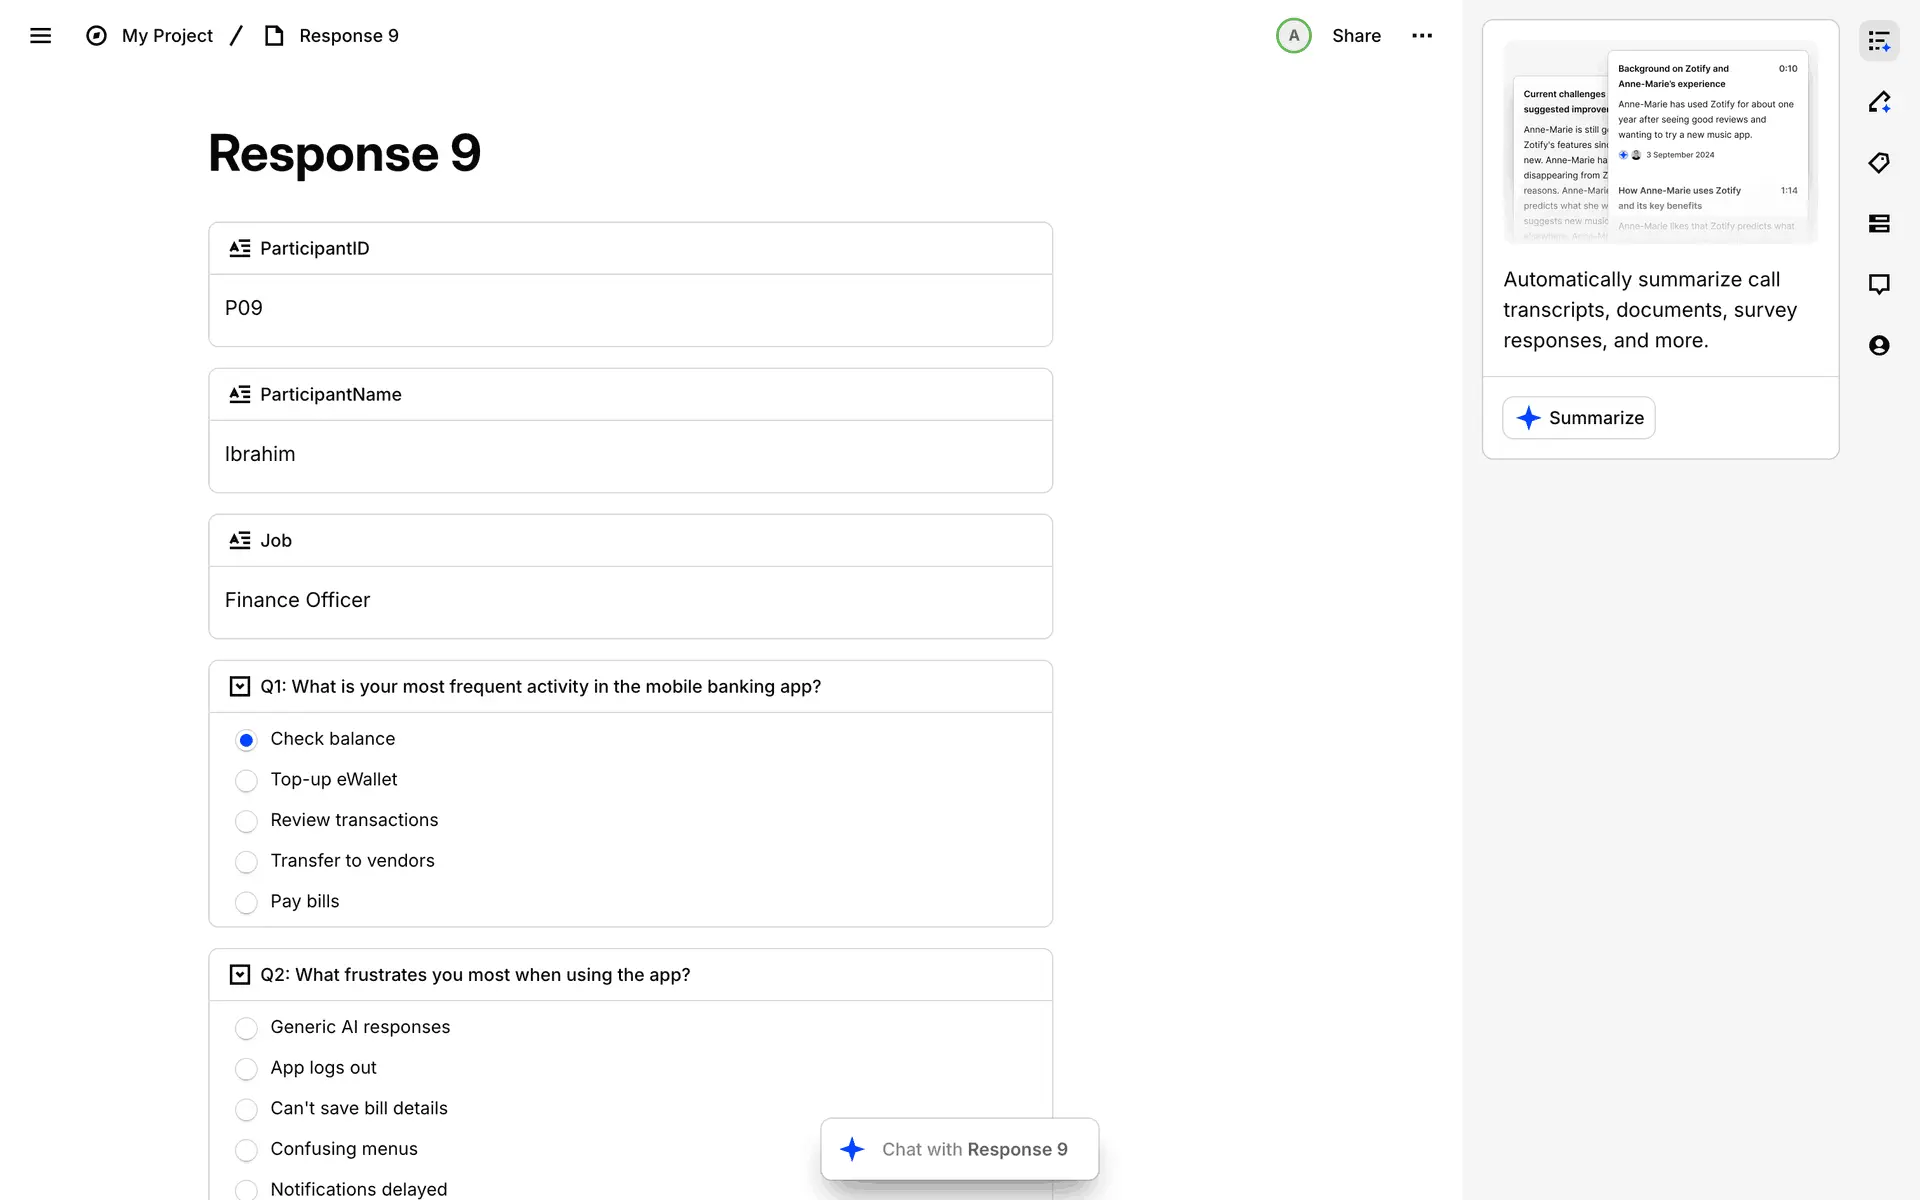Screen dimensions: 1920x1200
Task: Click the user avatar 'A'
Action: pos(1293,36)
